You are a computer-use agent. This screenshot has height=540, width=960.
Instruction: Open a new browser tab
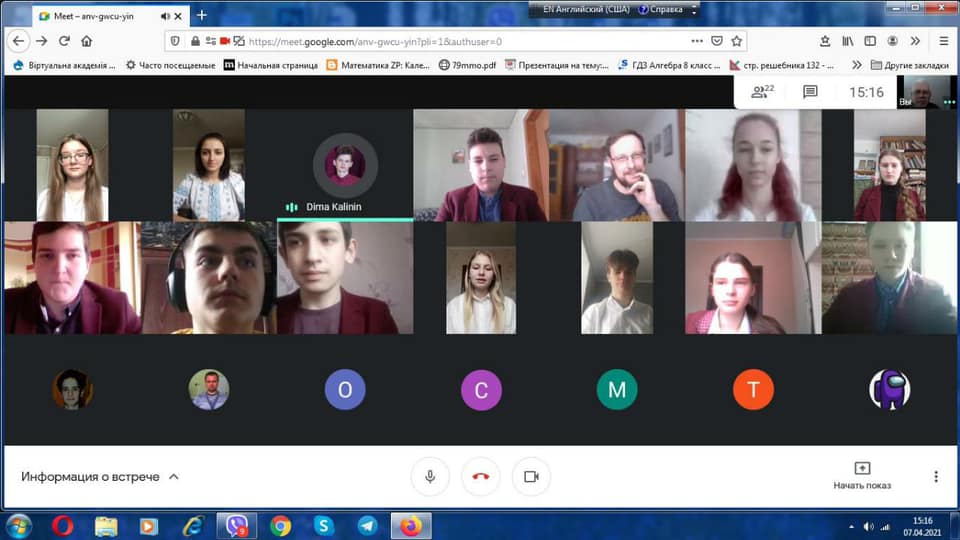click(x=201, y=15)
